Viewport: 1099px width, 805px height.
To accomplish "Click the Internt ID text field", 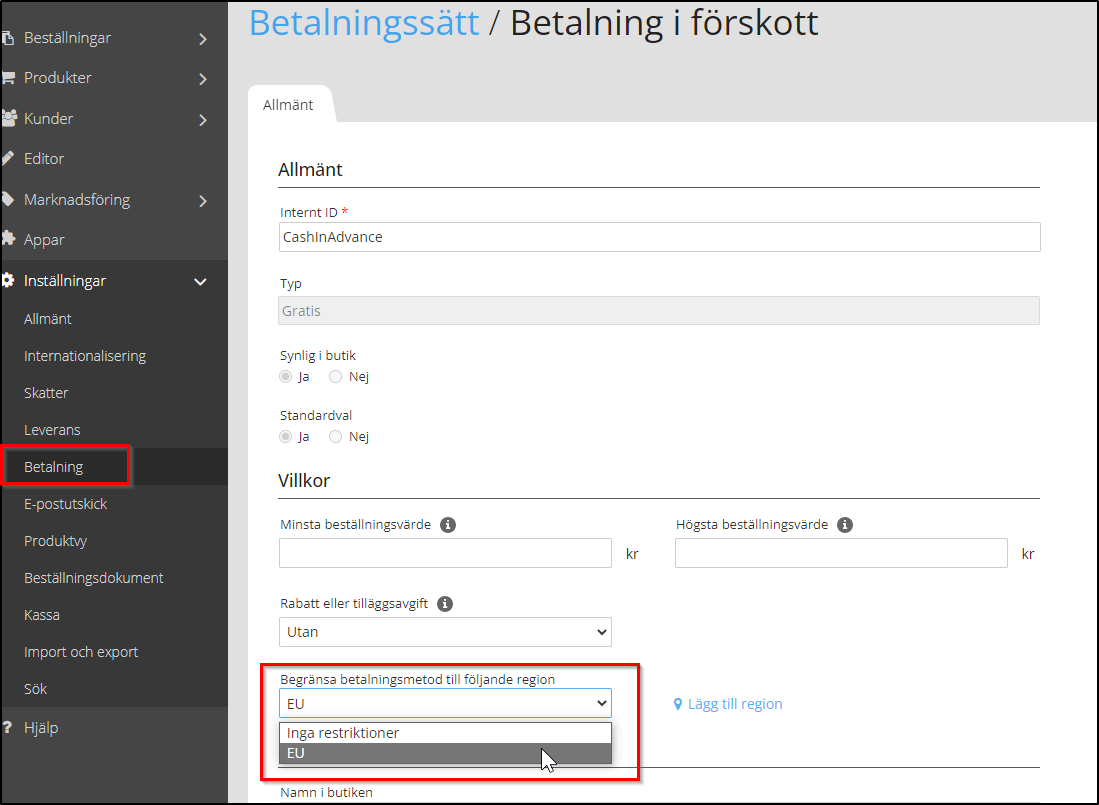I will (x=659, y=237).
